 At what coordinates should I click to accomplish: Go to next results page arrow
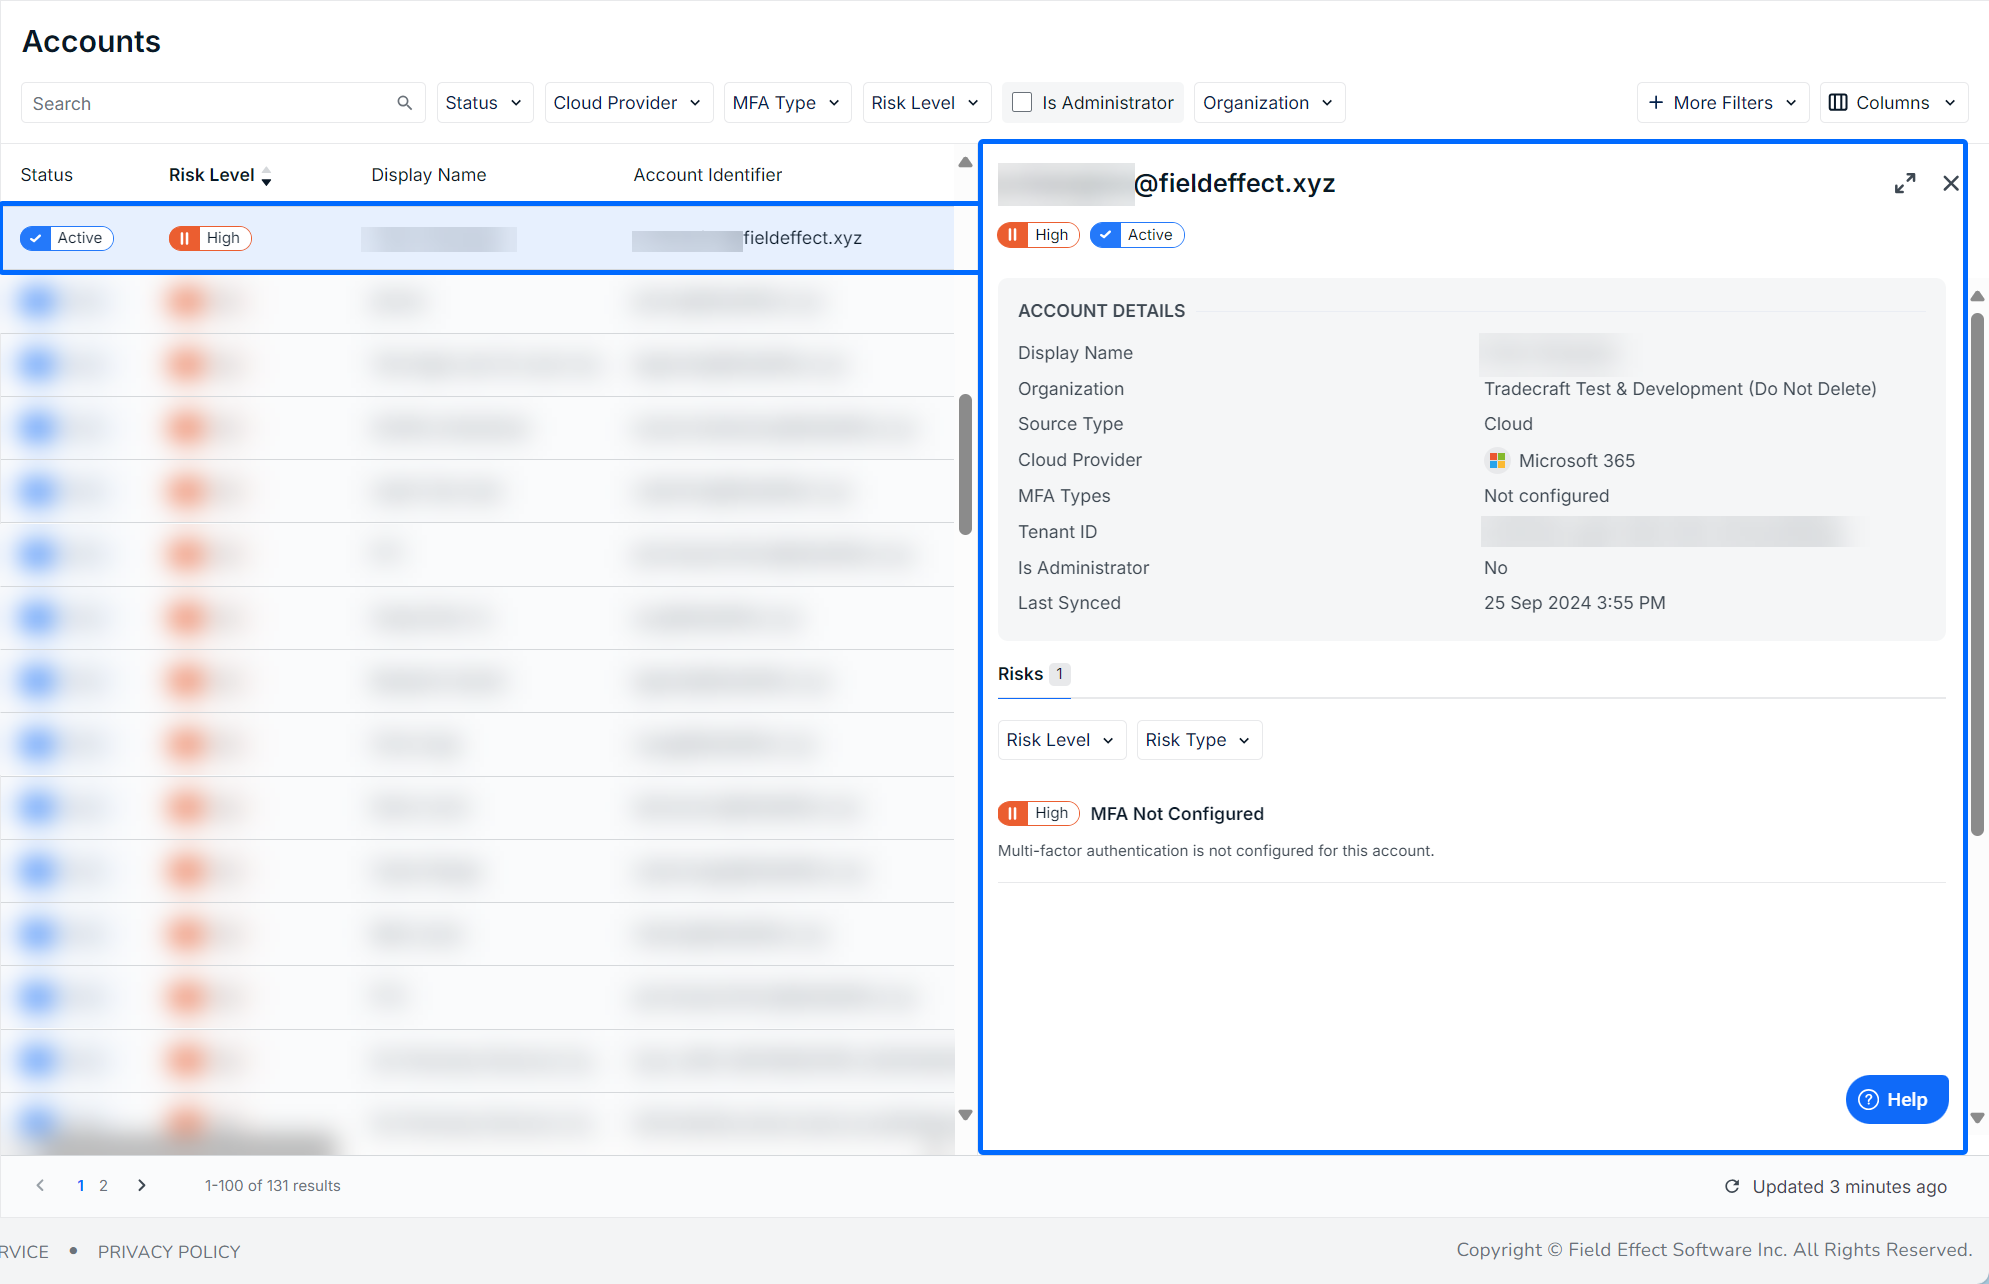click(x=142, y=1185)
